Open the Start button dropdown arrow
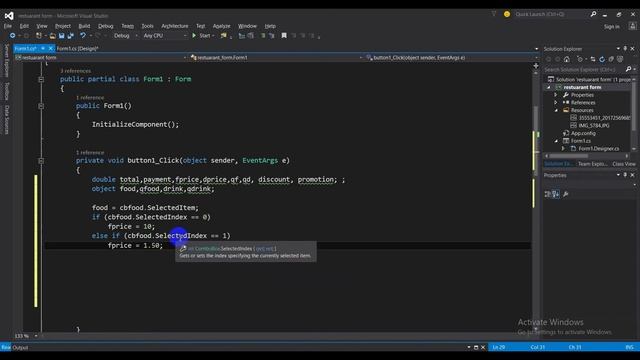This screenshot has width=640, height=360. [x=213, y=36]
